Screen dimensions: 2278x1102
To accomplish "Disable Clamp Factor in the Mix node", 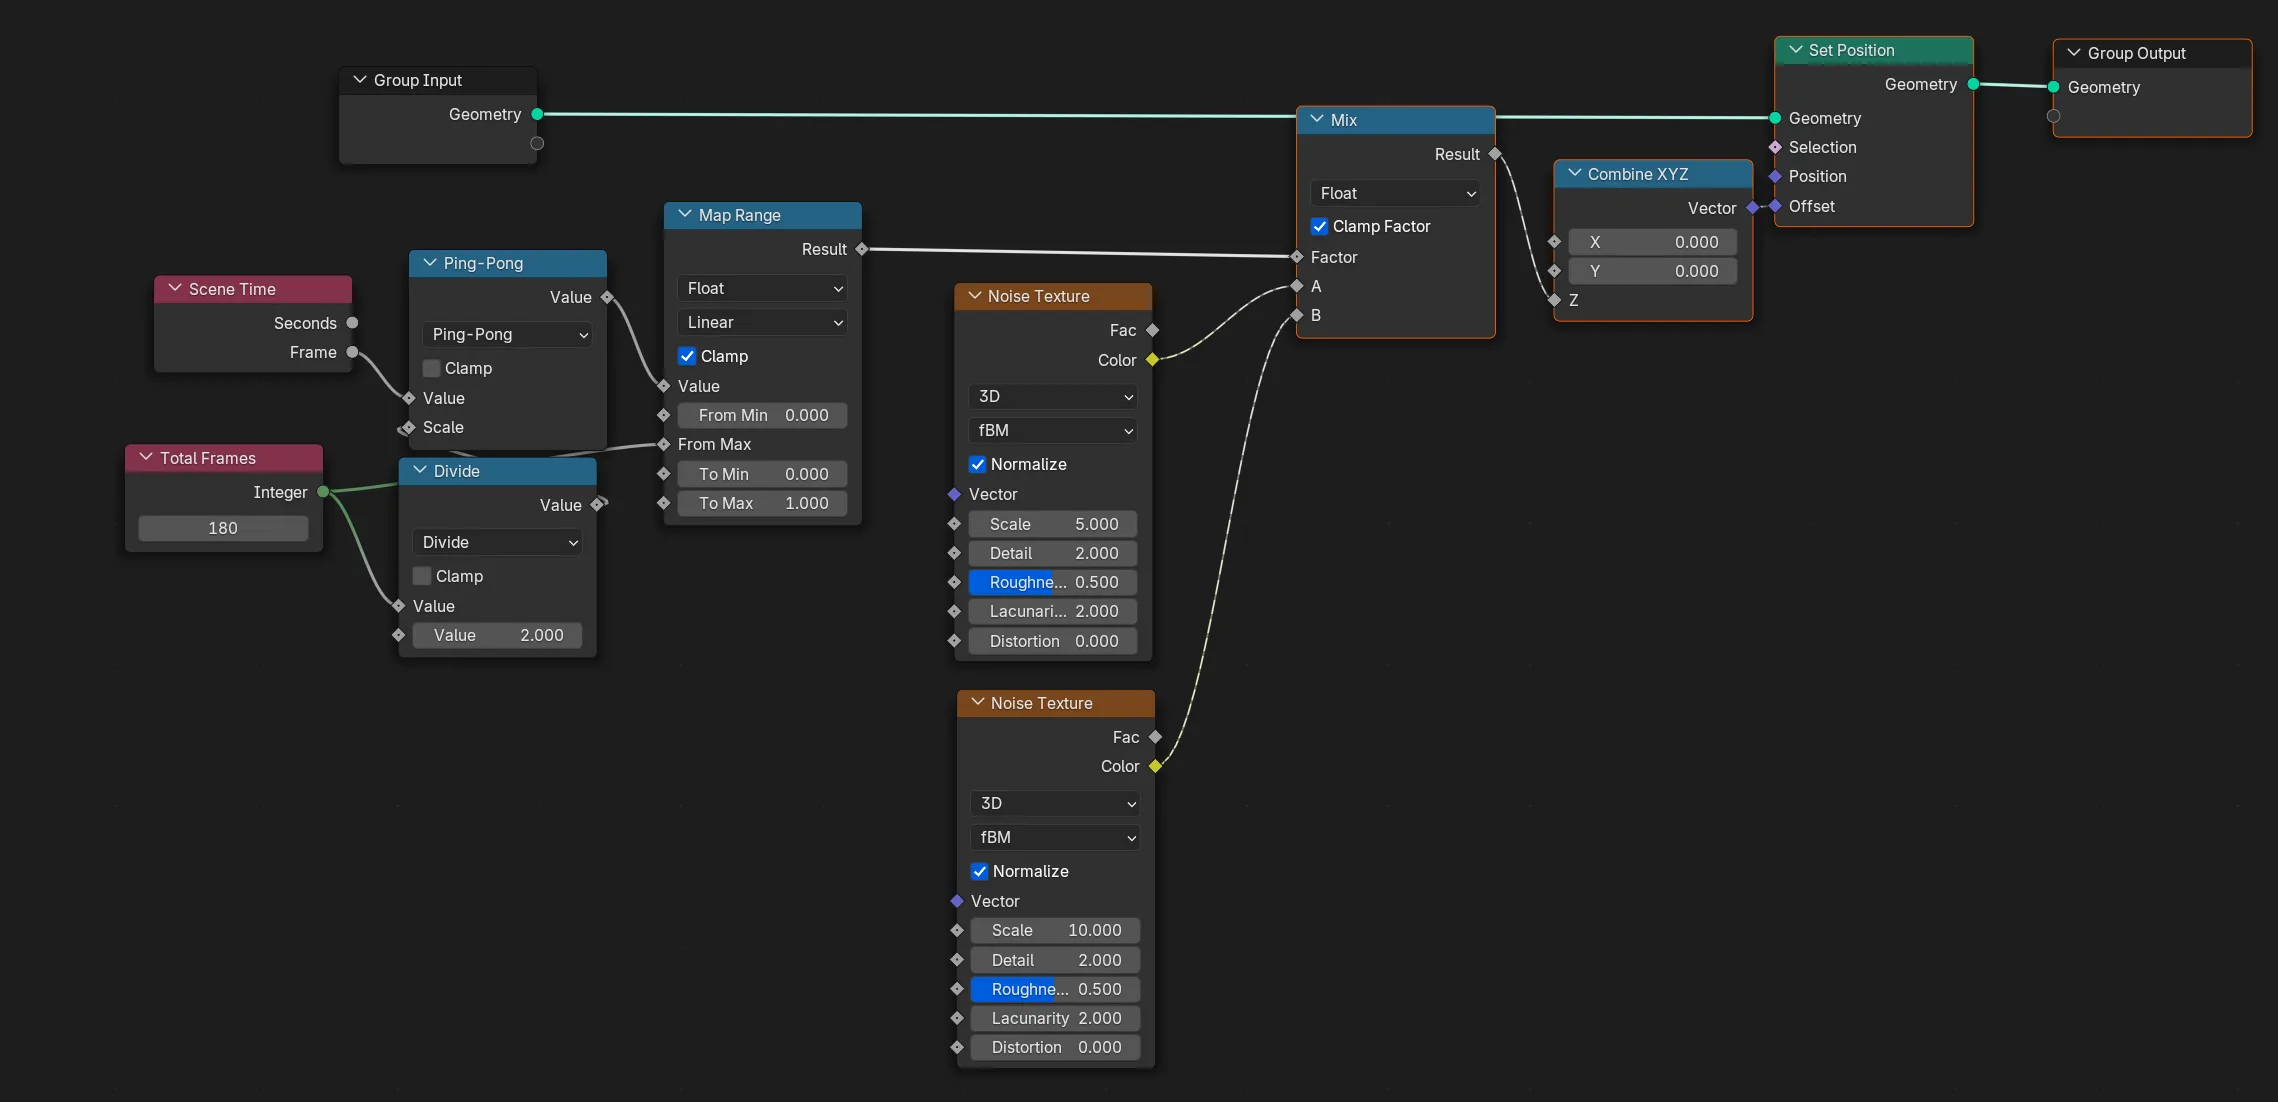I will [x=1319, y=226].
